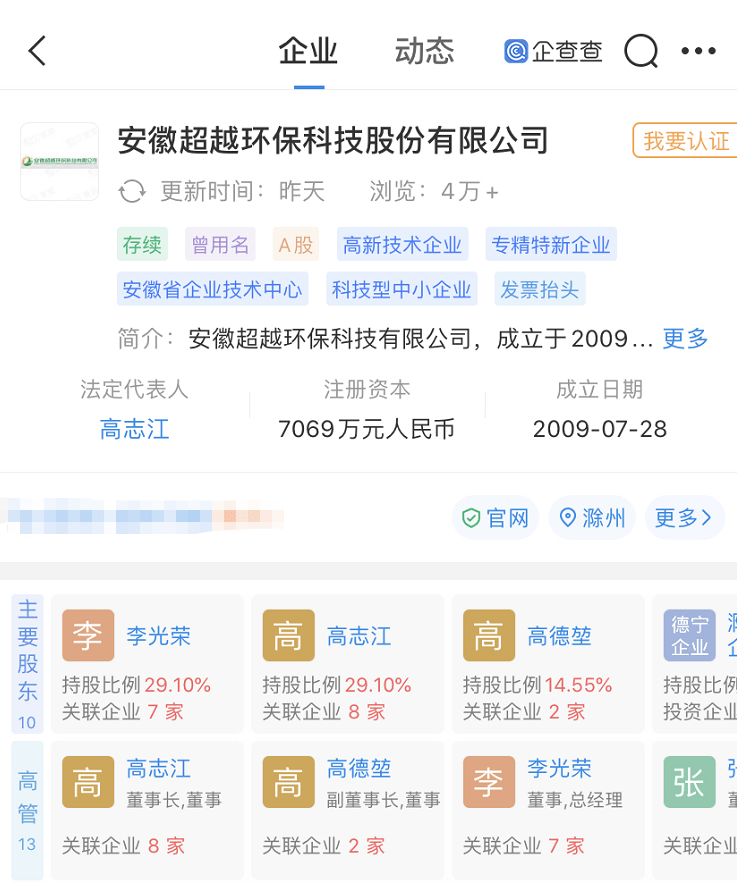Tap 关联企业 7 家 under 总经理 李光荣
The width and height of the screenshot is (737, 886).
pos(523,846)
